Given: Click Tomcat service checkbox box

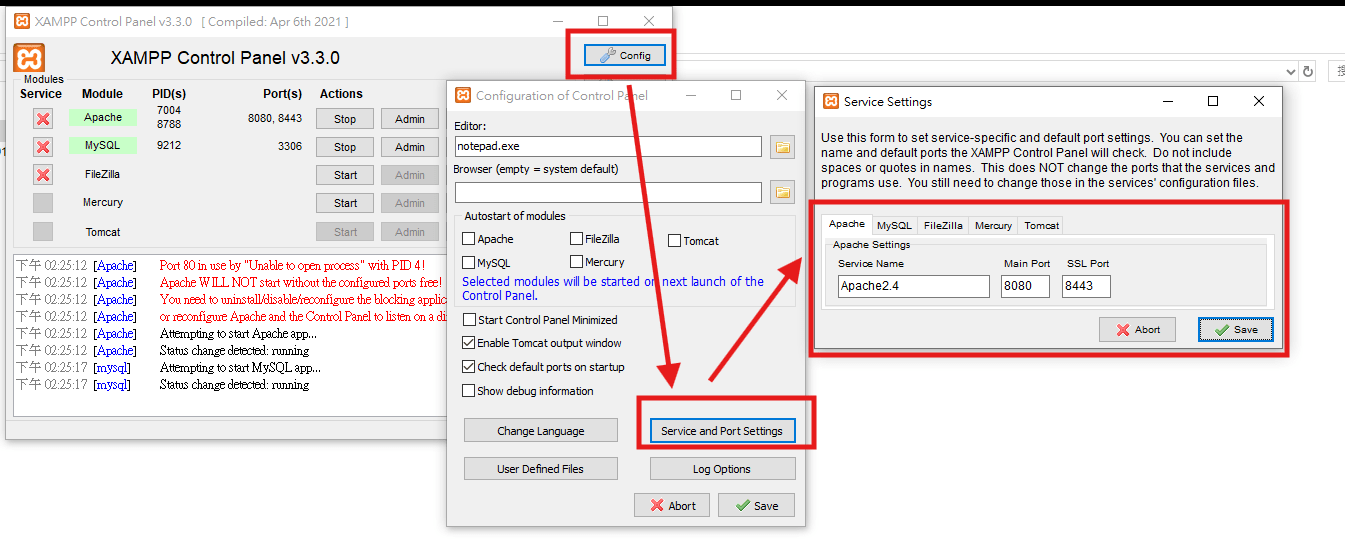Looking at the screenshot, I should tap(43, 231).
